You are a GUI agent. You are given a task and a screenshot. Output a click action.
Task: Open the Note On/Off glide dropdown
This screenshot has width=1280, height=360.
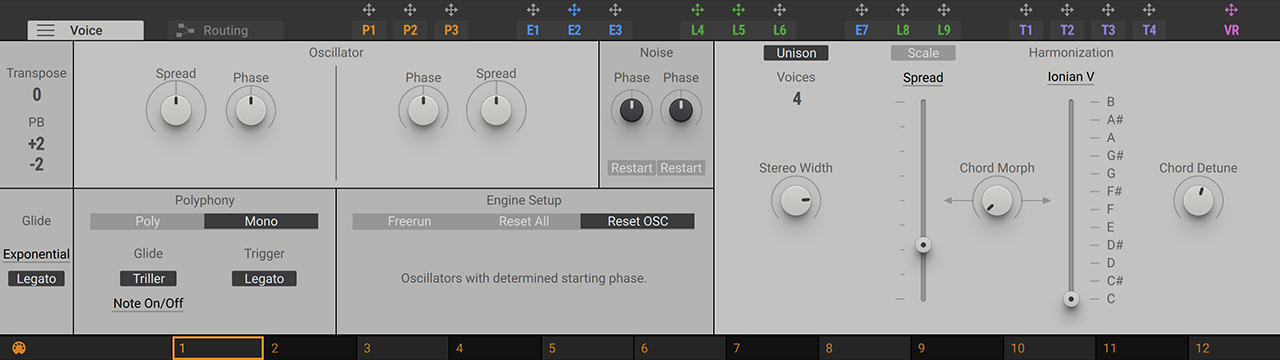point(148,303)
